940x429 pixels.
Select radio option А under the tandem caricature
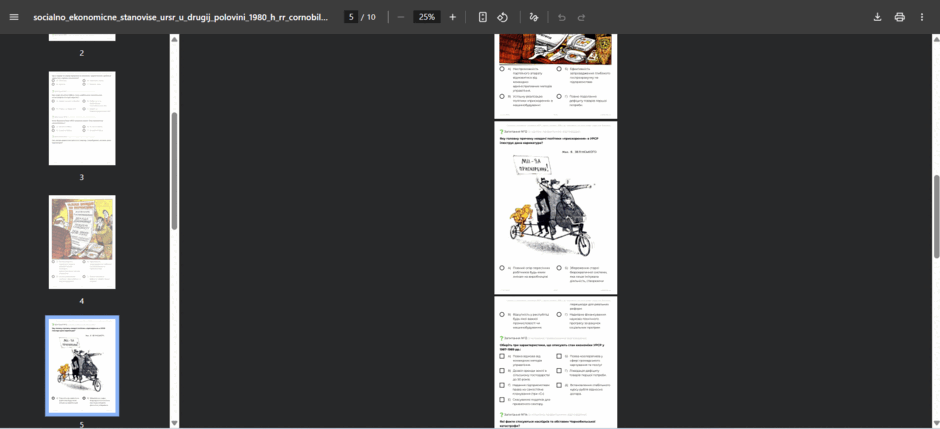tap(502, 268)
